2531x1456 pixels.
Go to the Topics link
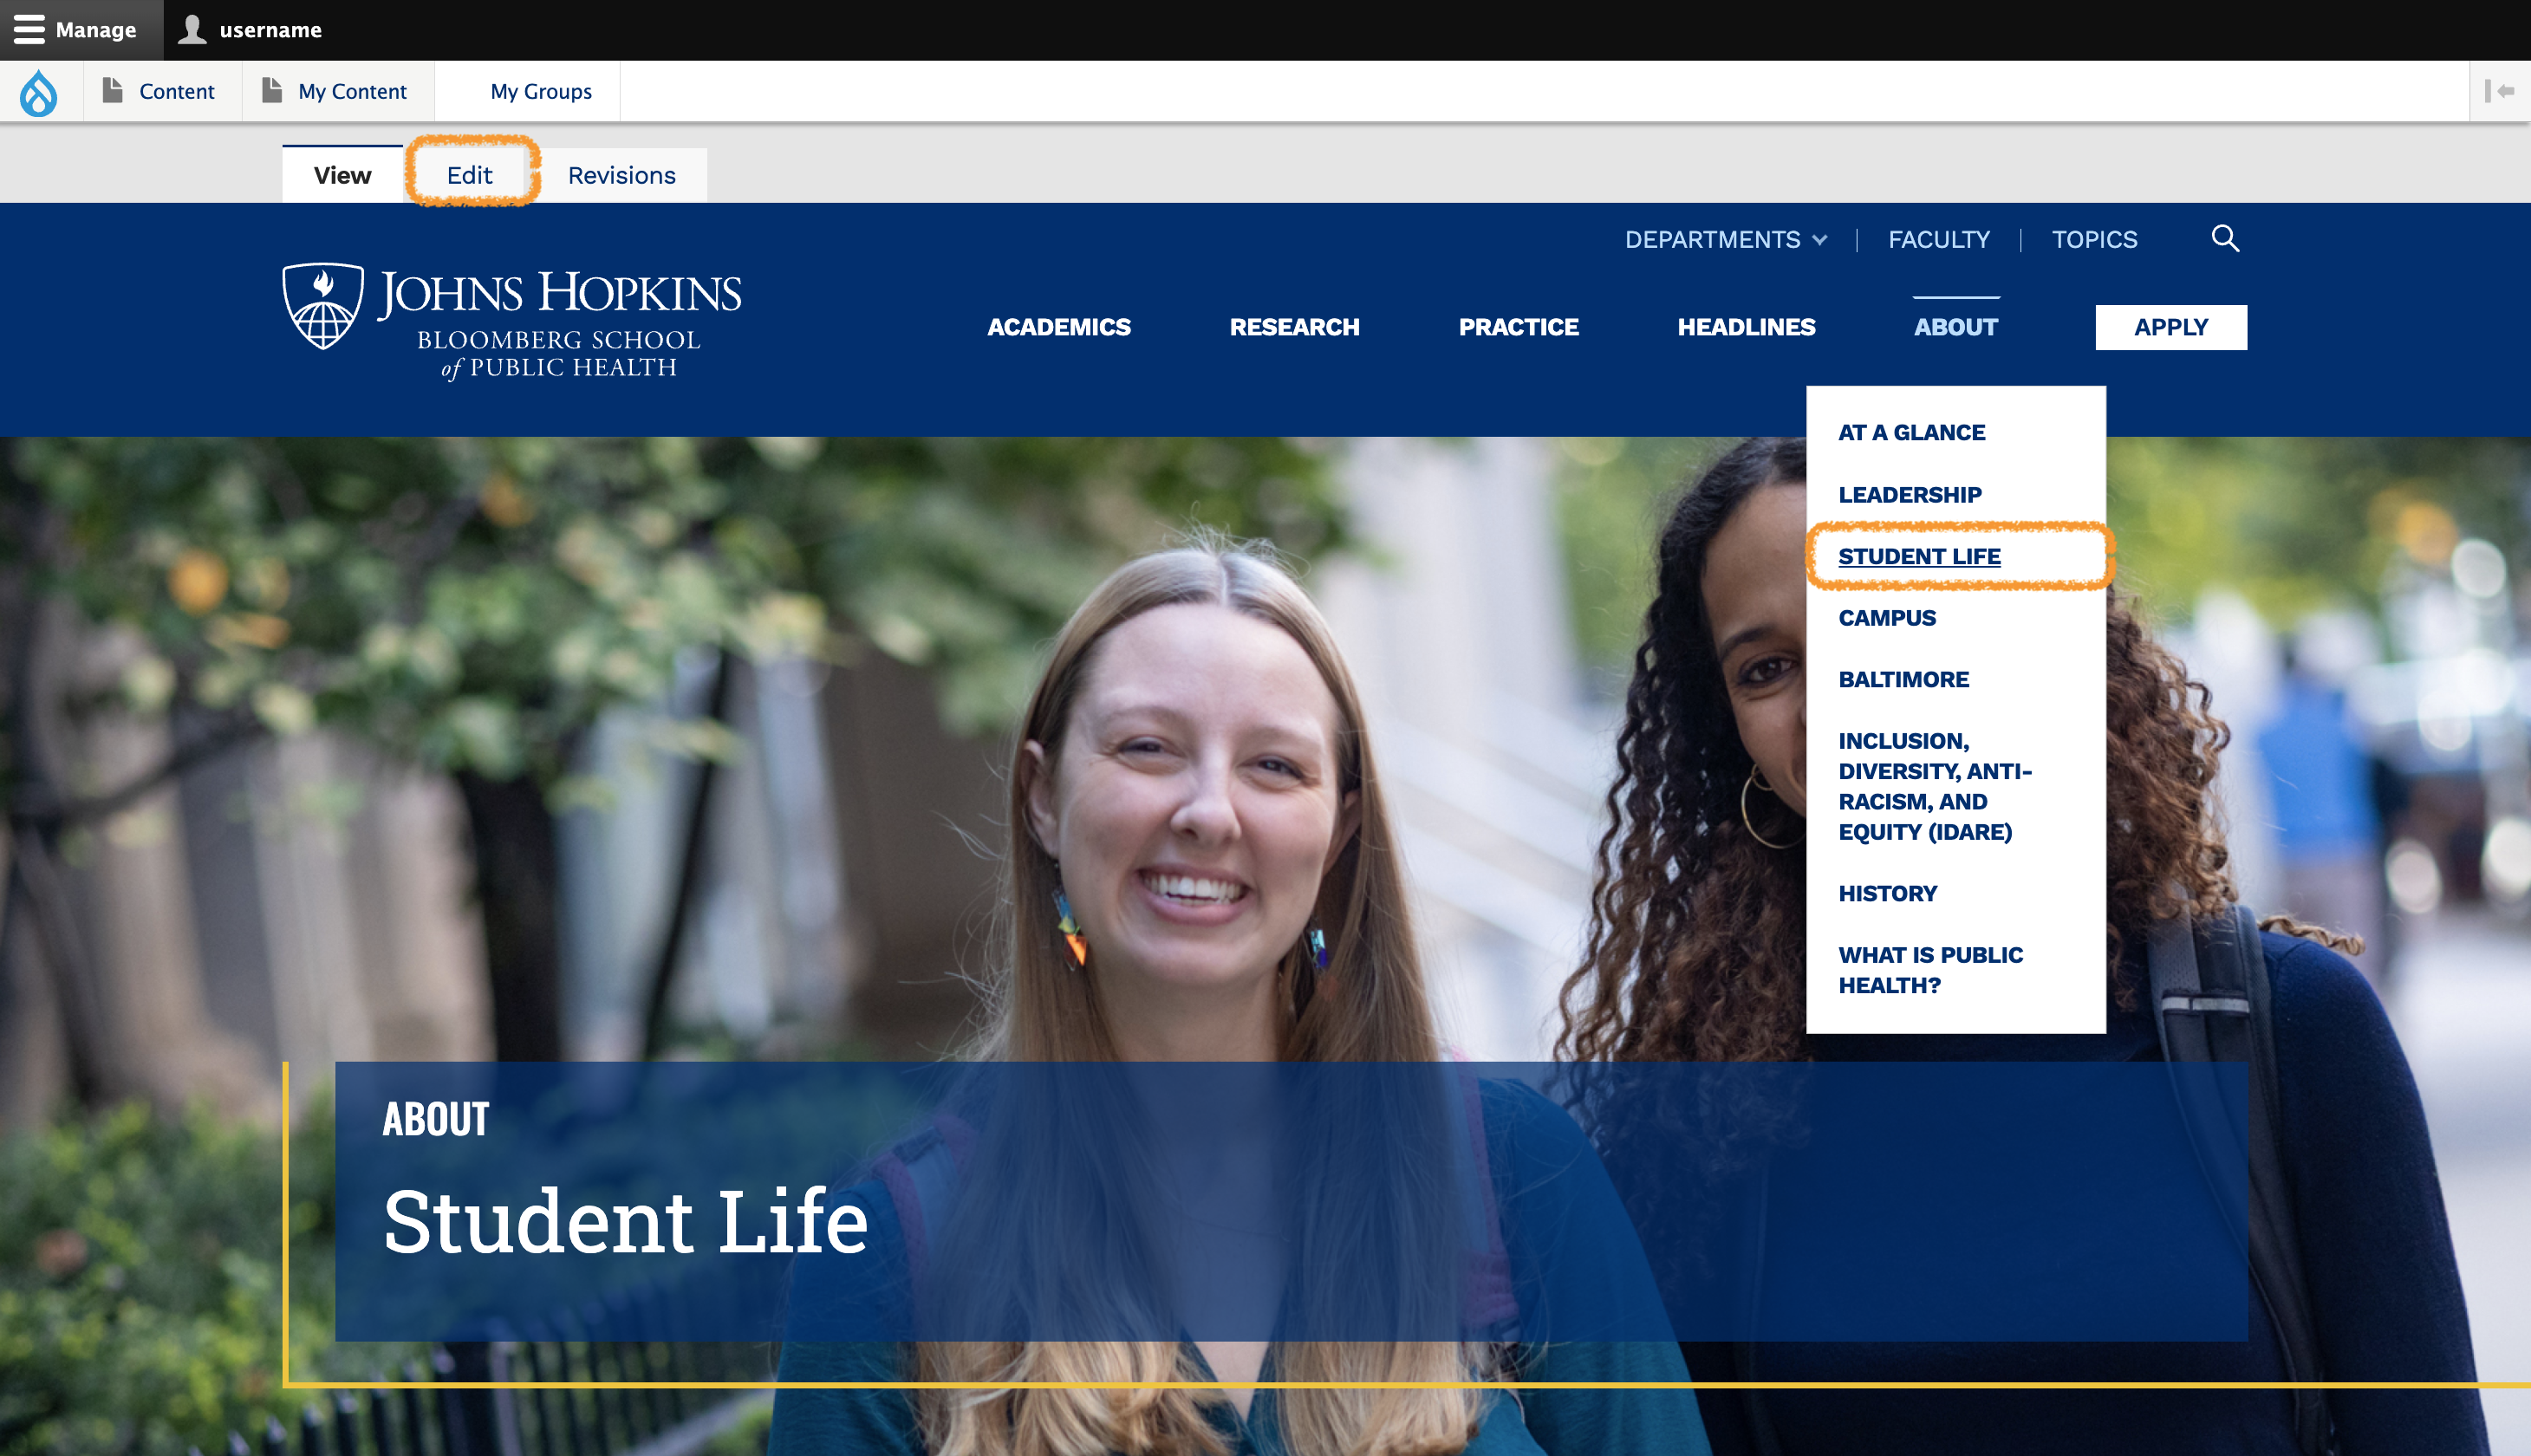pos(2094,240)
